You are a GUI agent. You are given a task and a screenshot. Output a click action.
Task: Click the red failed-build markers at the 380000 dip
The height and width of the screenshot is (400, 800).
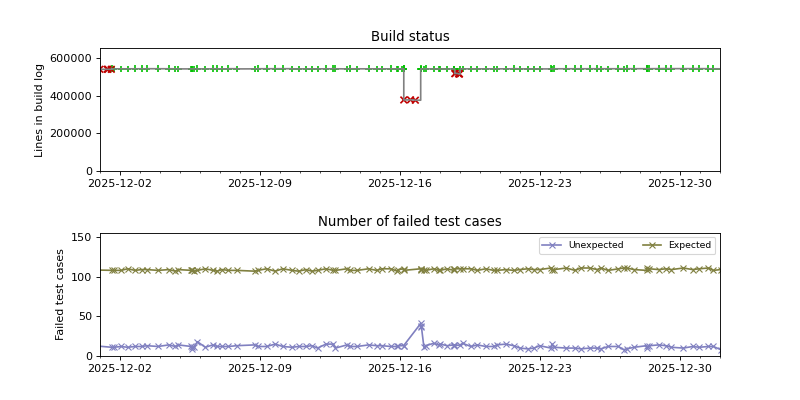[x=409, y=100]
